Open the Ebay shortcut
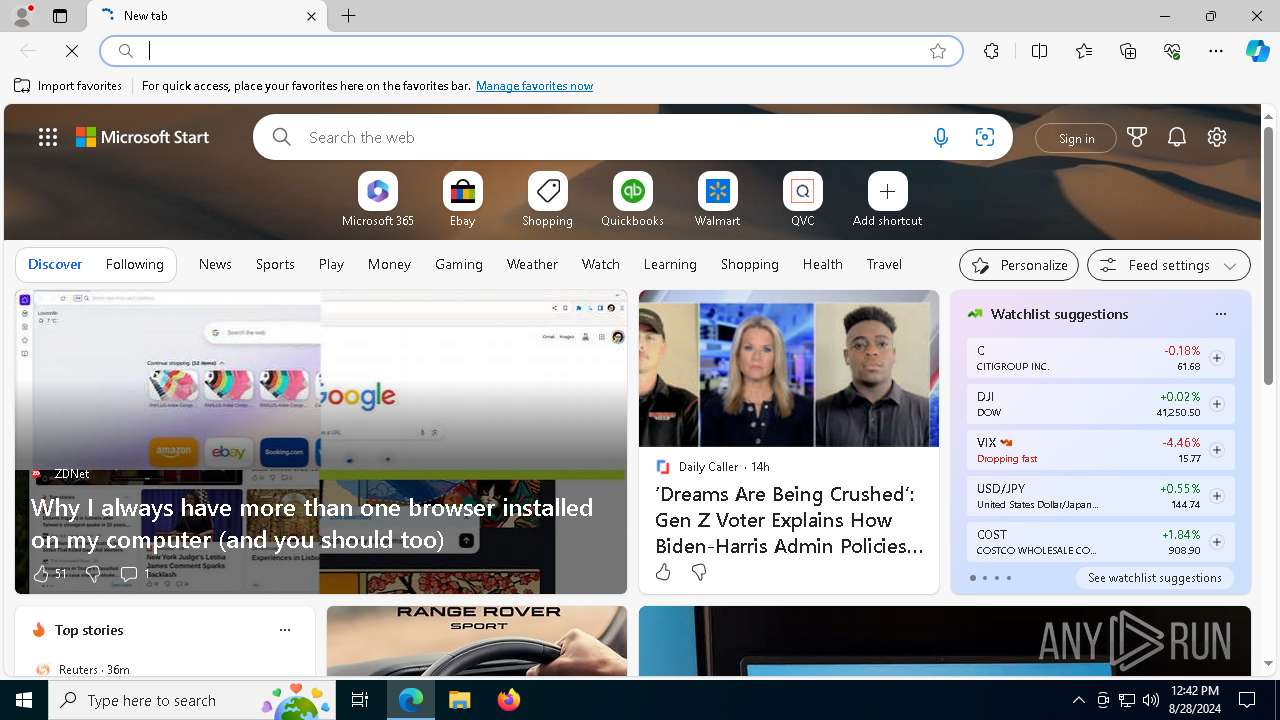Screen dimensions: 1280x720 (x=462, y=200)
